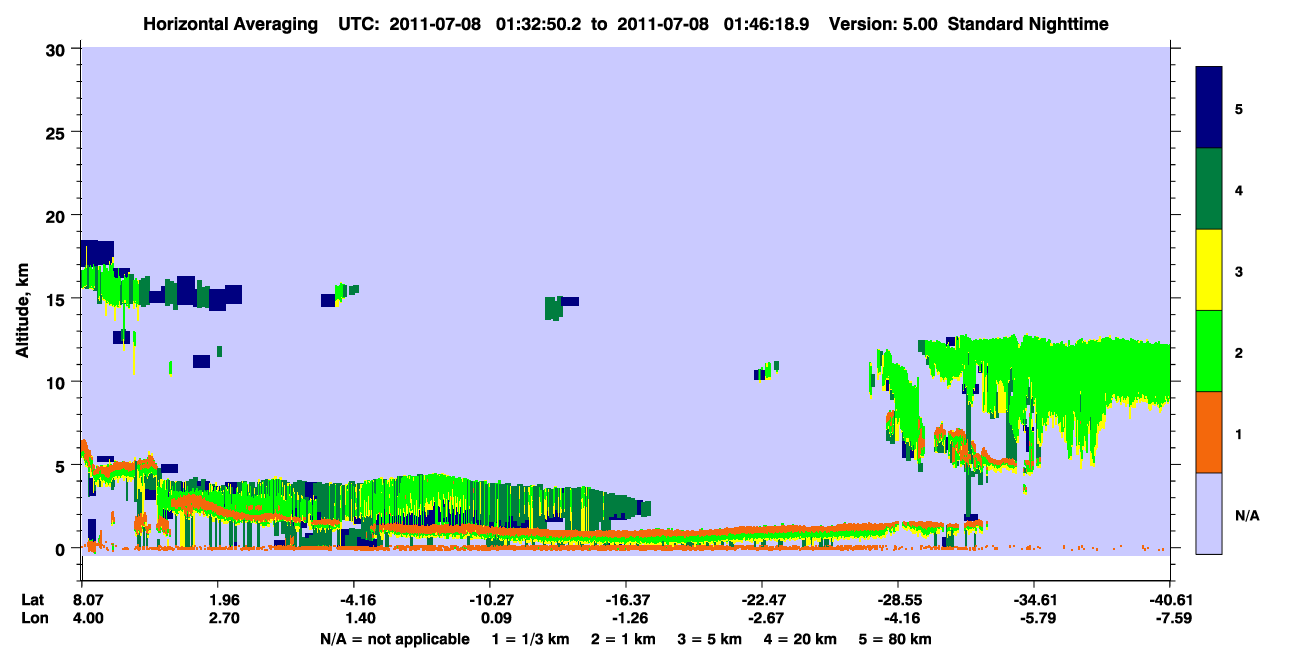Click the dark green colorbar segment labeled 4
Image resolution: width=1300 pixels, height=667 pixels.
click(1209, 189)
